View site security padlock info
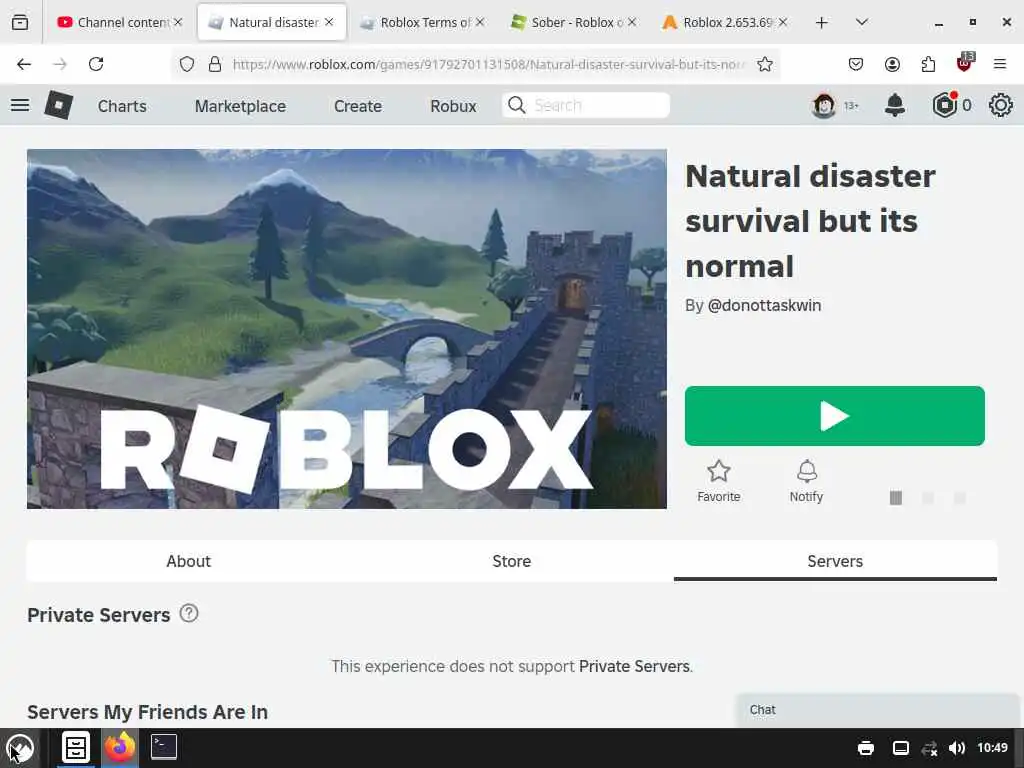Viewport: 1024px width, 768px height. [x=215, y=64]
